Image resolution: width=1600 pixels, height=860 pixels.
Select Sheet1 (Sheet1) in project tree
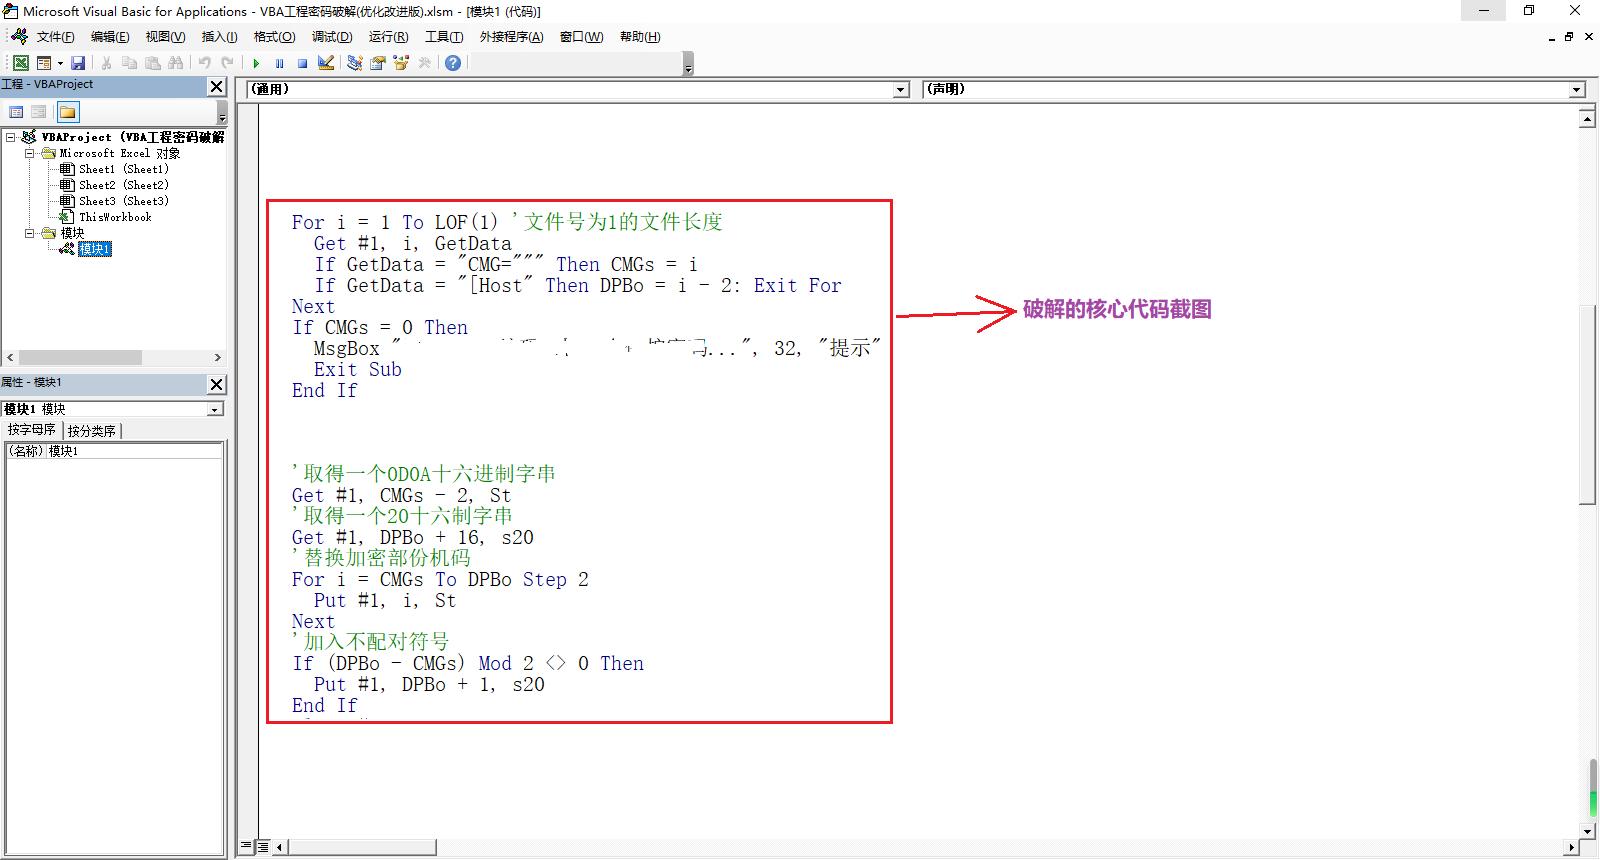tap(123, 169)
